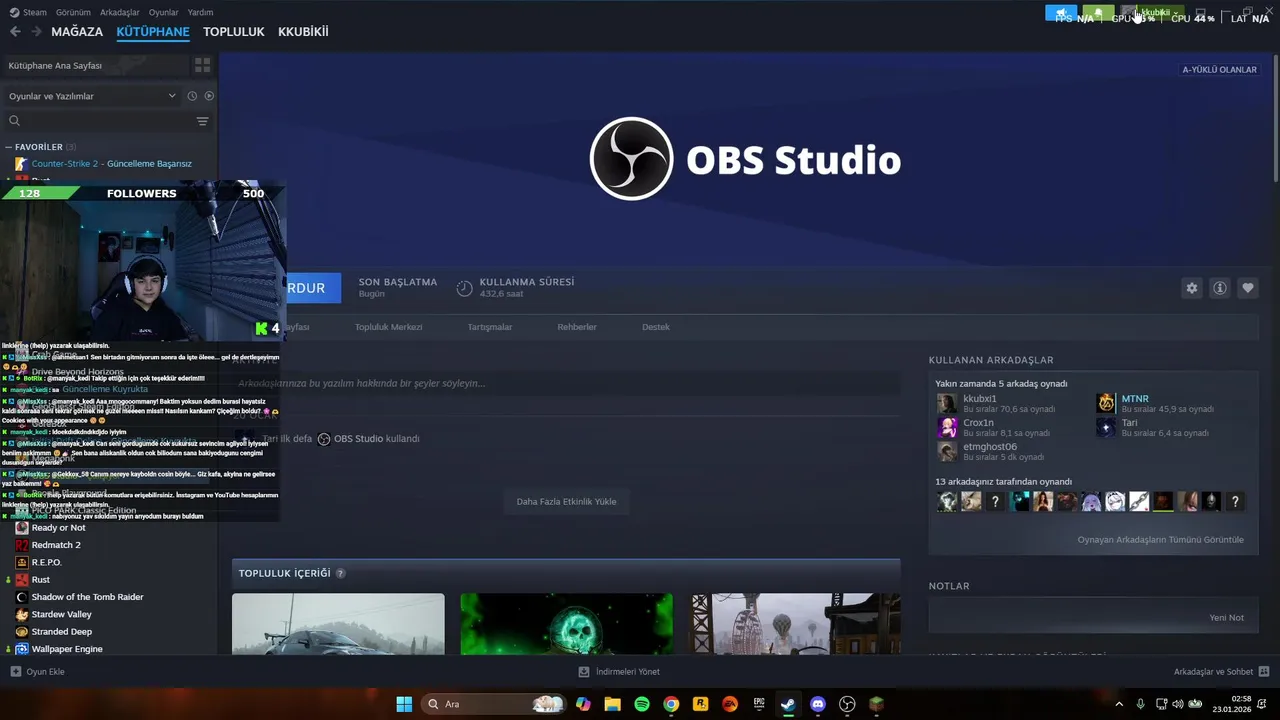
Task: Click the Yeni Not button
Action: pos(1226,618)
